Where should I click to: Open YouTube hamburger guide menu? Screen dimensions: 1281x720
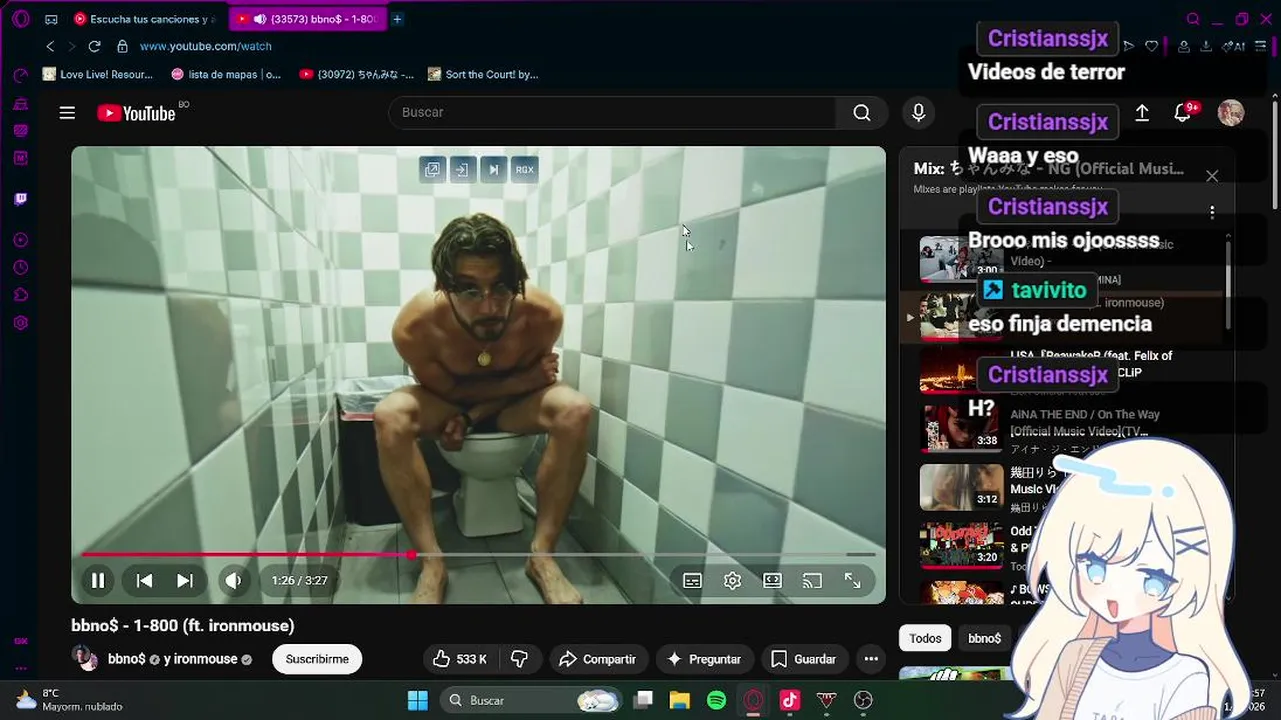pyautogui.click(x=67, y=113)
